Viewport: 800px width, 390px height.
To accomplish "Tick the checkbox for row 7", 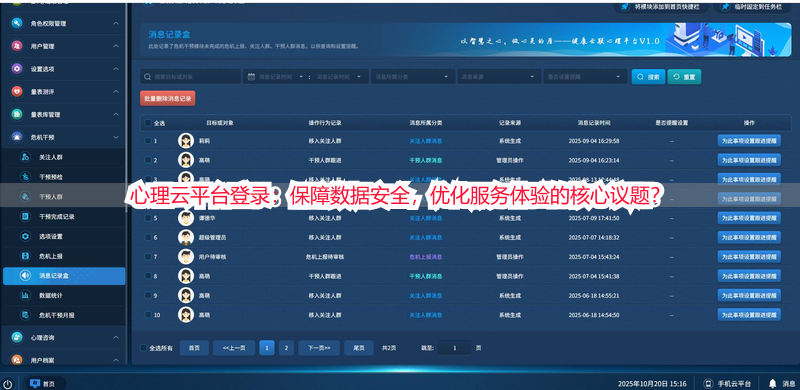I will tap(148, 257).
